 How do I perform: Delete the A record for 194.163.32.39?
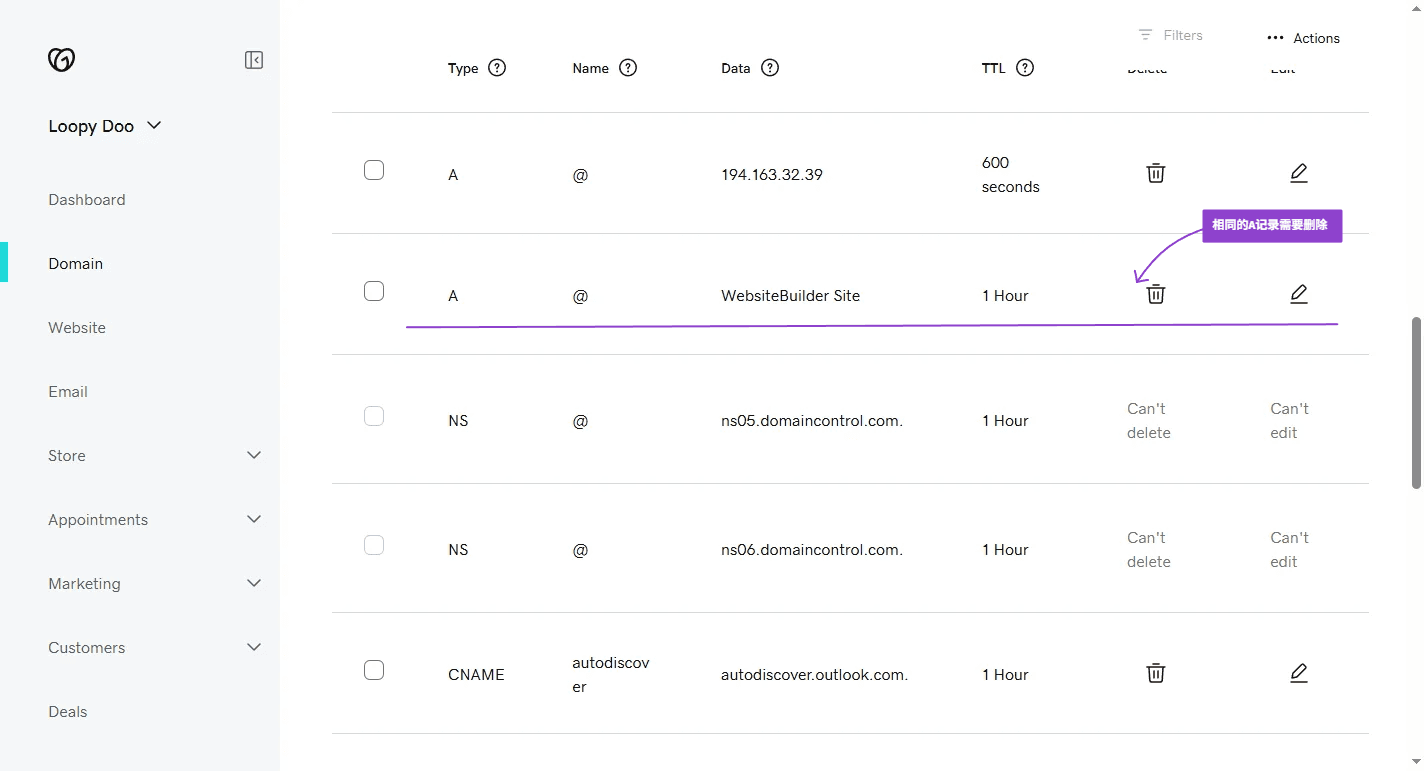pyautogui.click(x=1155, y=173)
